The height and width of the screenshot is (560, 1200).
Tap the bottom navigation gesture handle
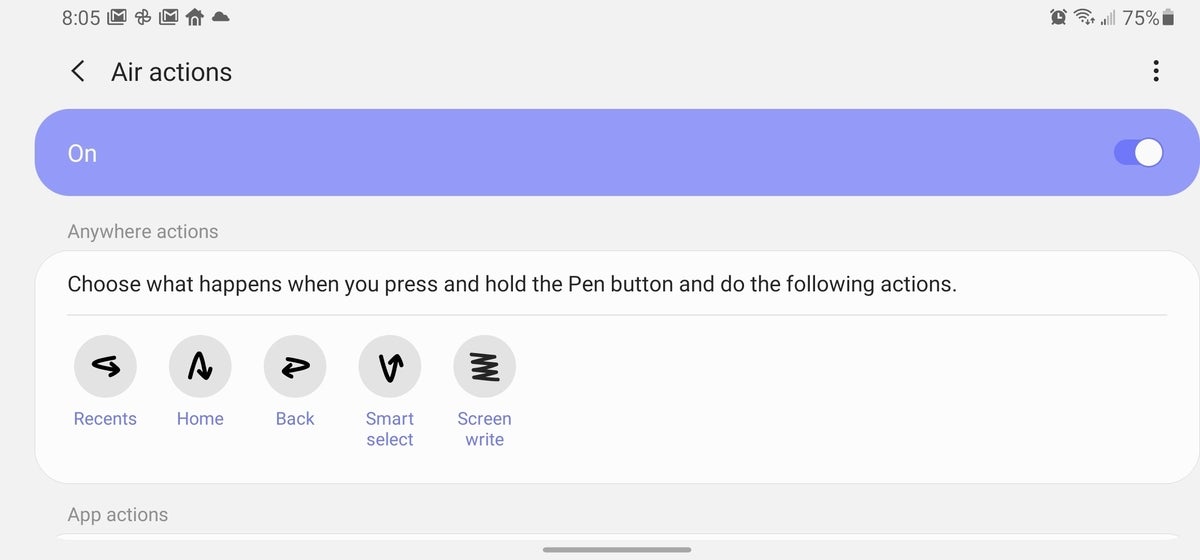point(617,549)
